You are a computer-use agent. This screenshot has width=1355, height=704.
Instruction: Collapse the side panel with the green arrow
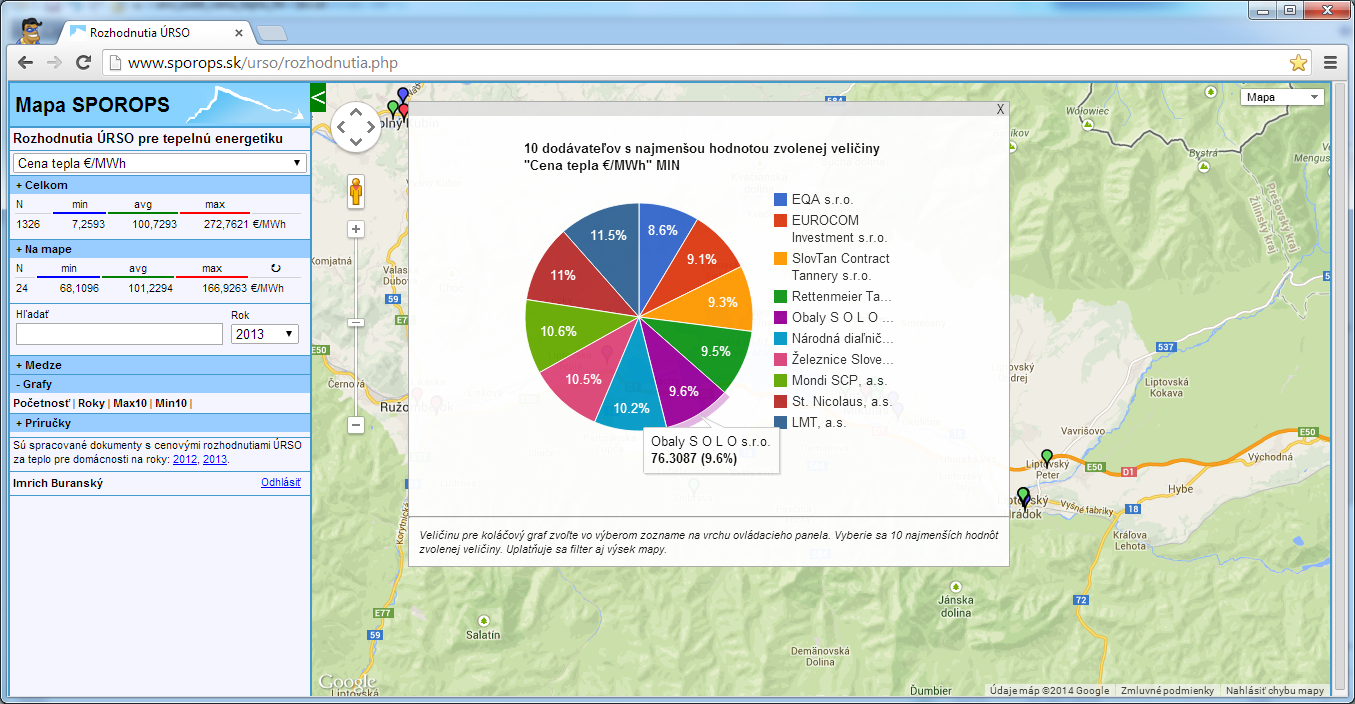[319, 98]
